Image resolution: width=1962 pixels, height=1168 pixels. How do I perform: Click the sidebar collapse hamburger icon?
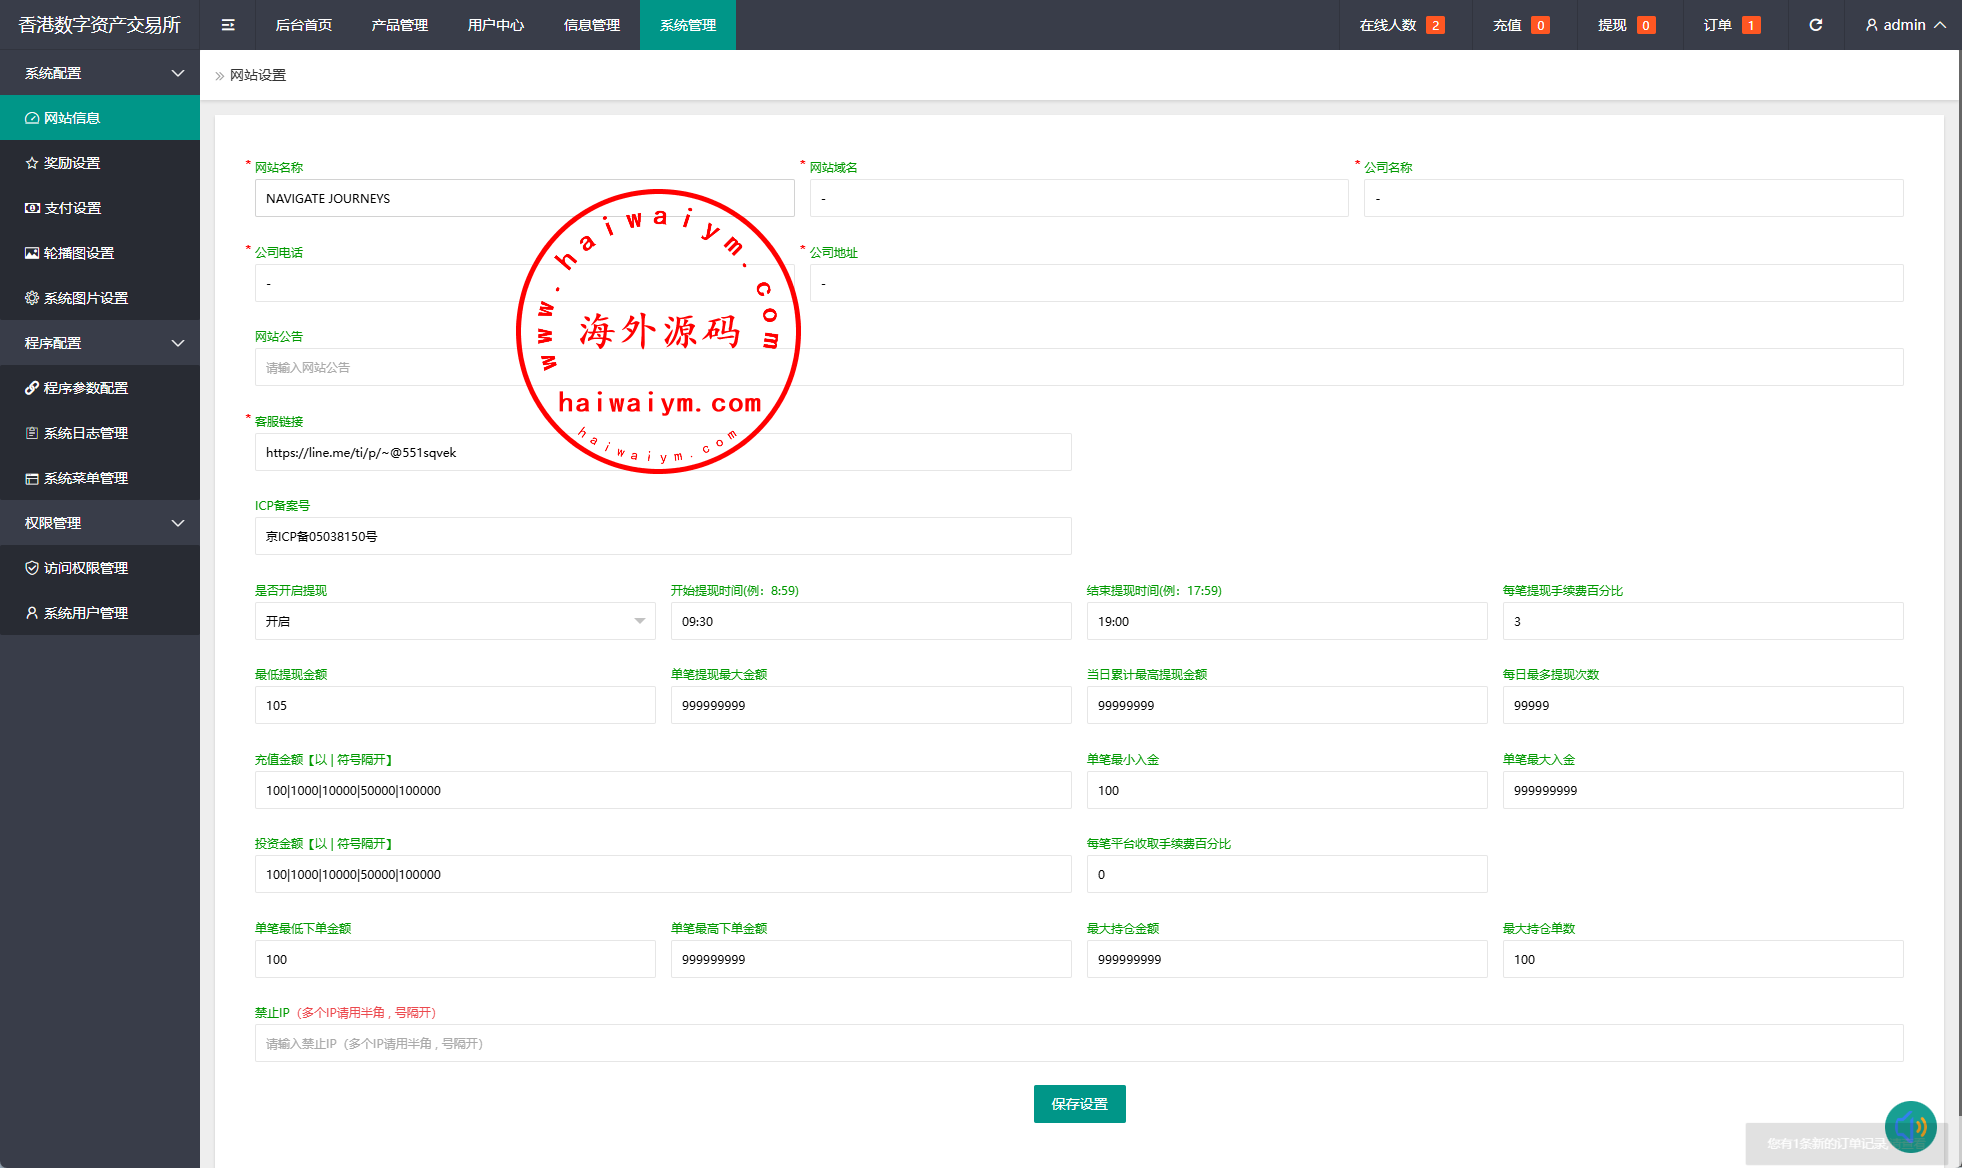228,25
